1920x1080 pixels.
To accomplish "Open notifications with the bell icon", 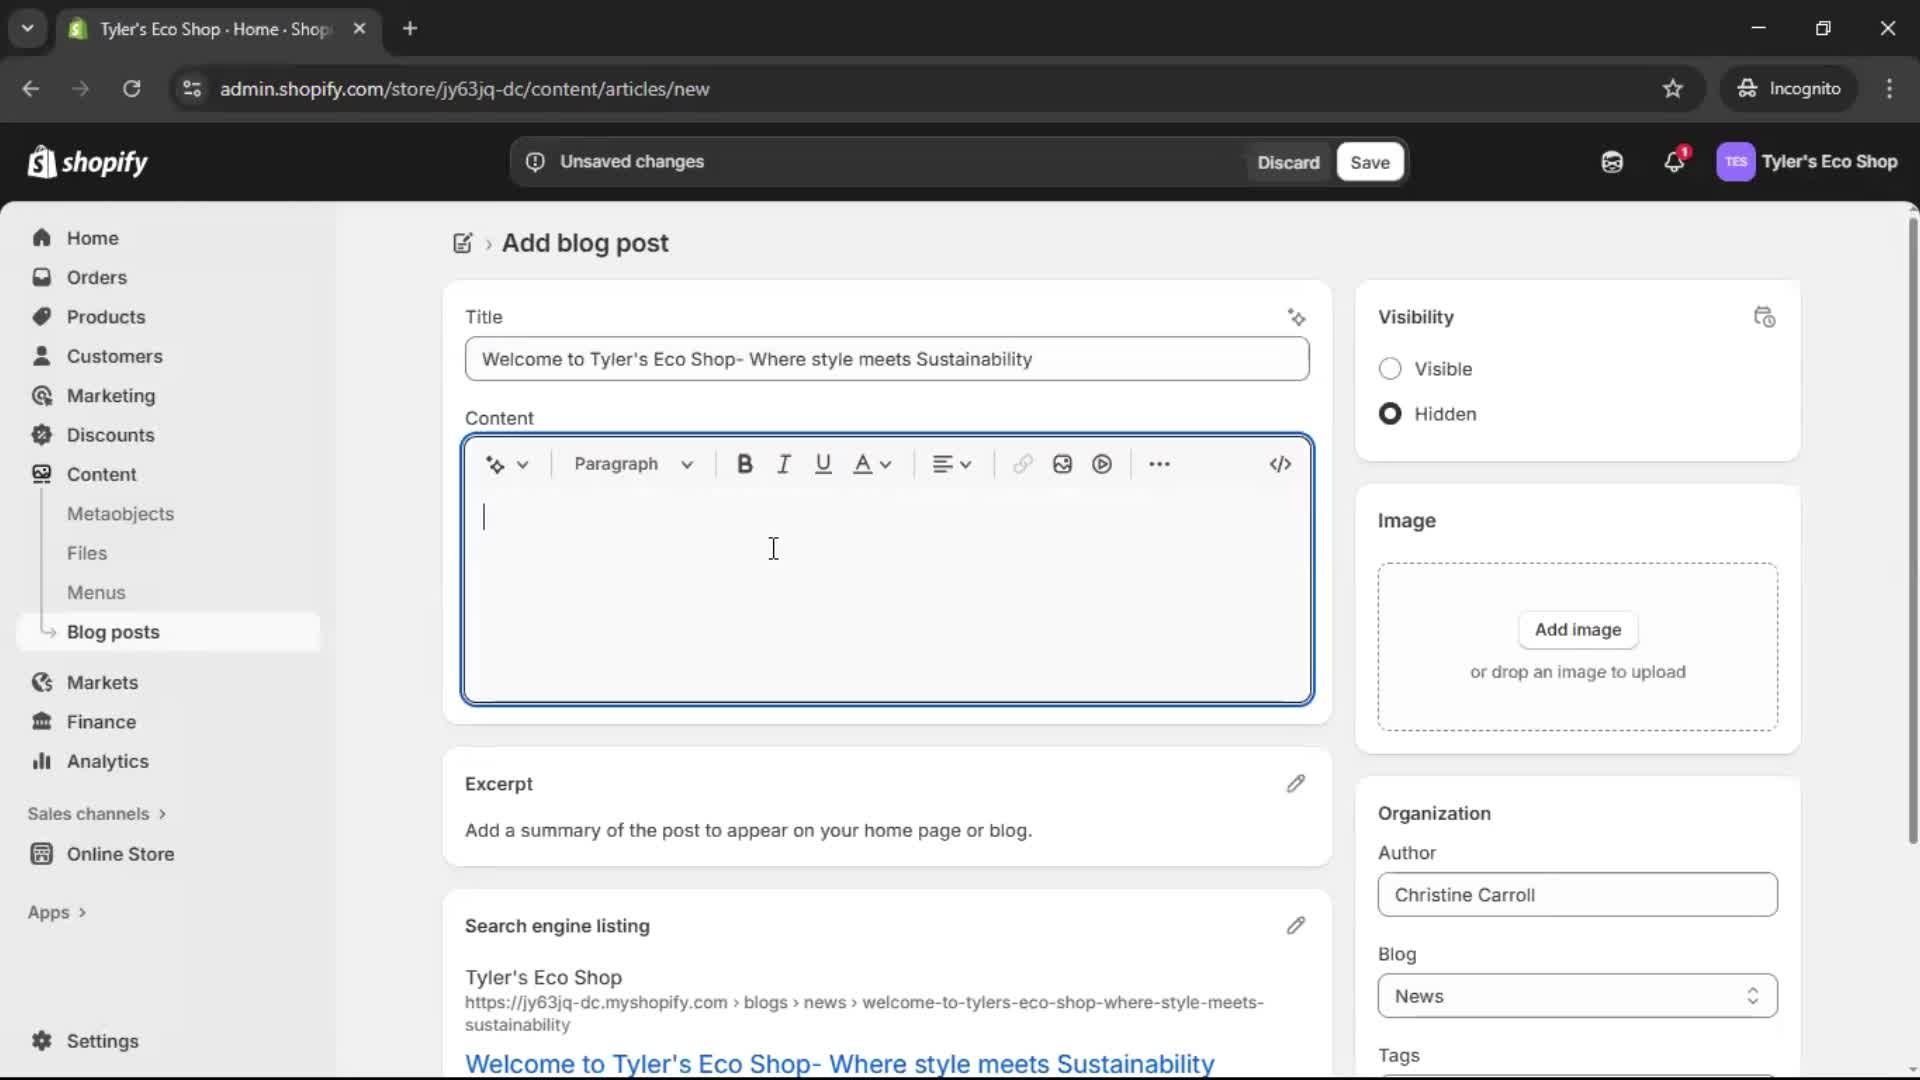I will (x=1675, y=161).
